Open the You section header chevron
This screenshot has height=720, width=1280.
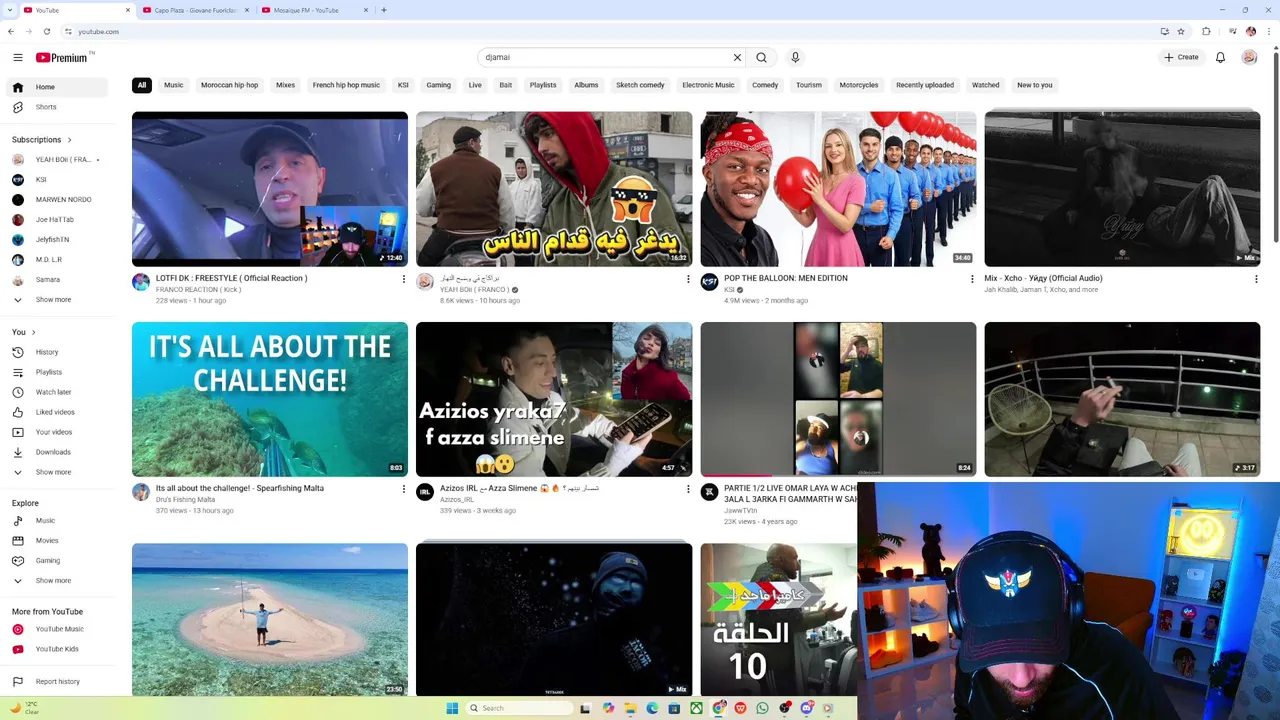point(33,332)
